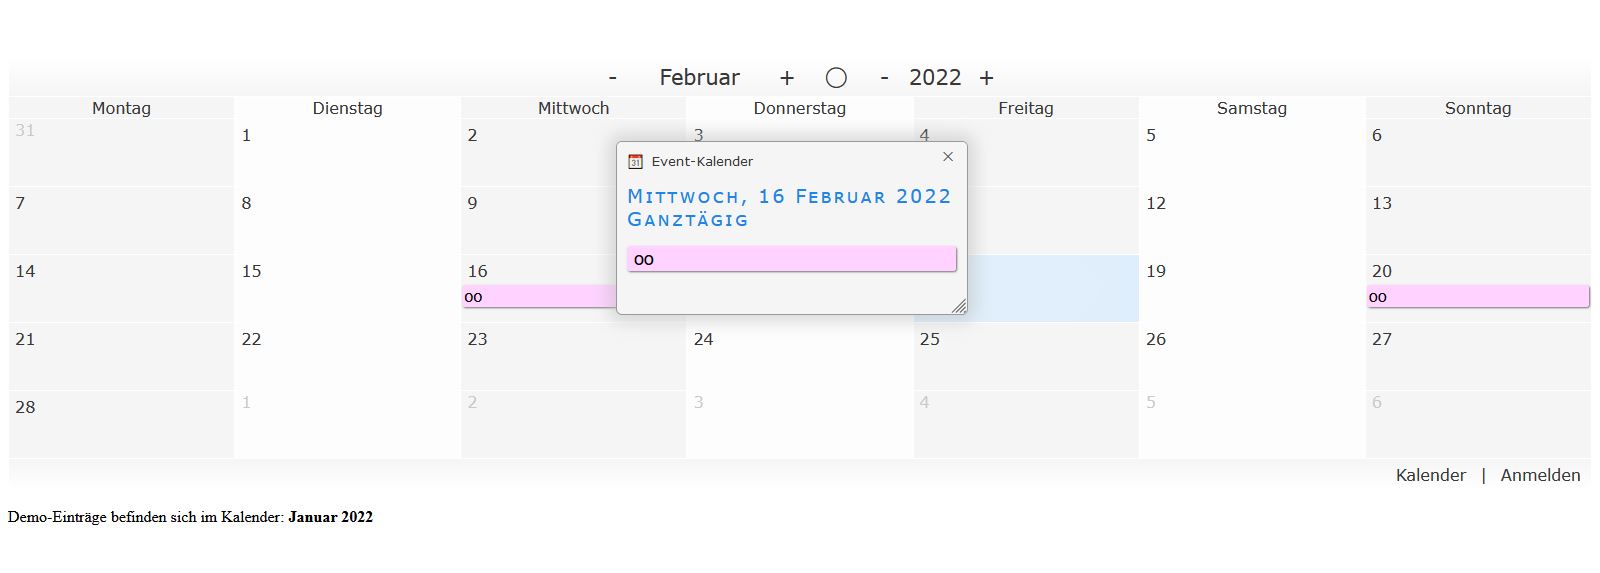
Task: Advance to next month with plus
Action: 787,78
